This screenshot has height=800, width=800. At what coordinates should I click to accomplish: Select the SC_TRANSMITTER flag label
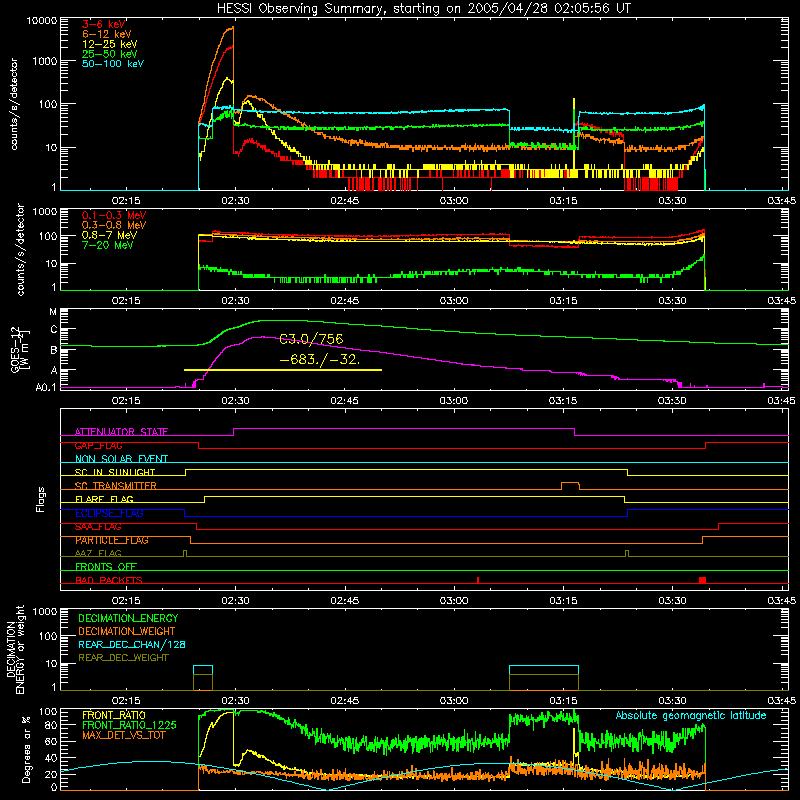115,485
